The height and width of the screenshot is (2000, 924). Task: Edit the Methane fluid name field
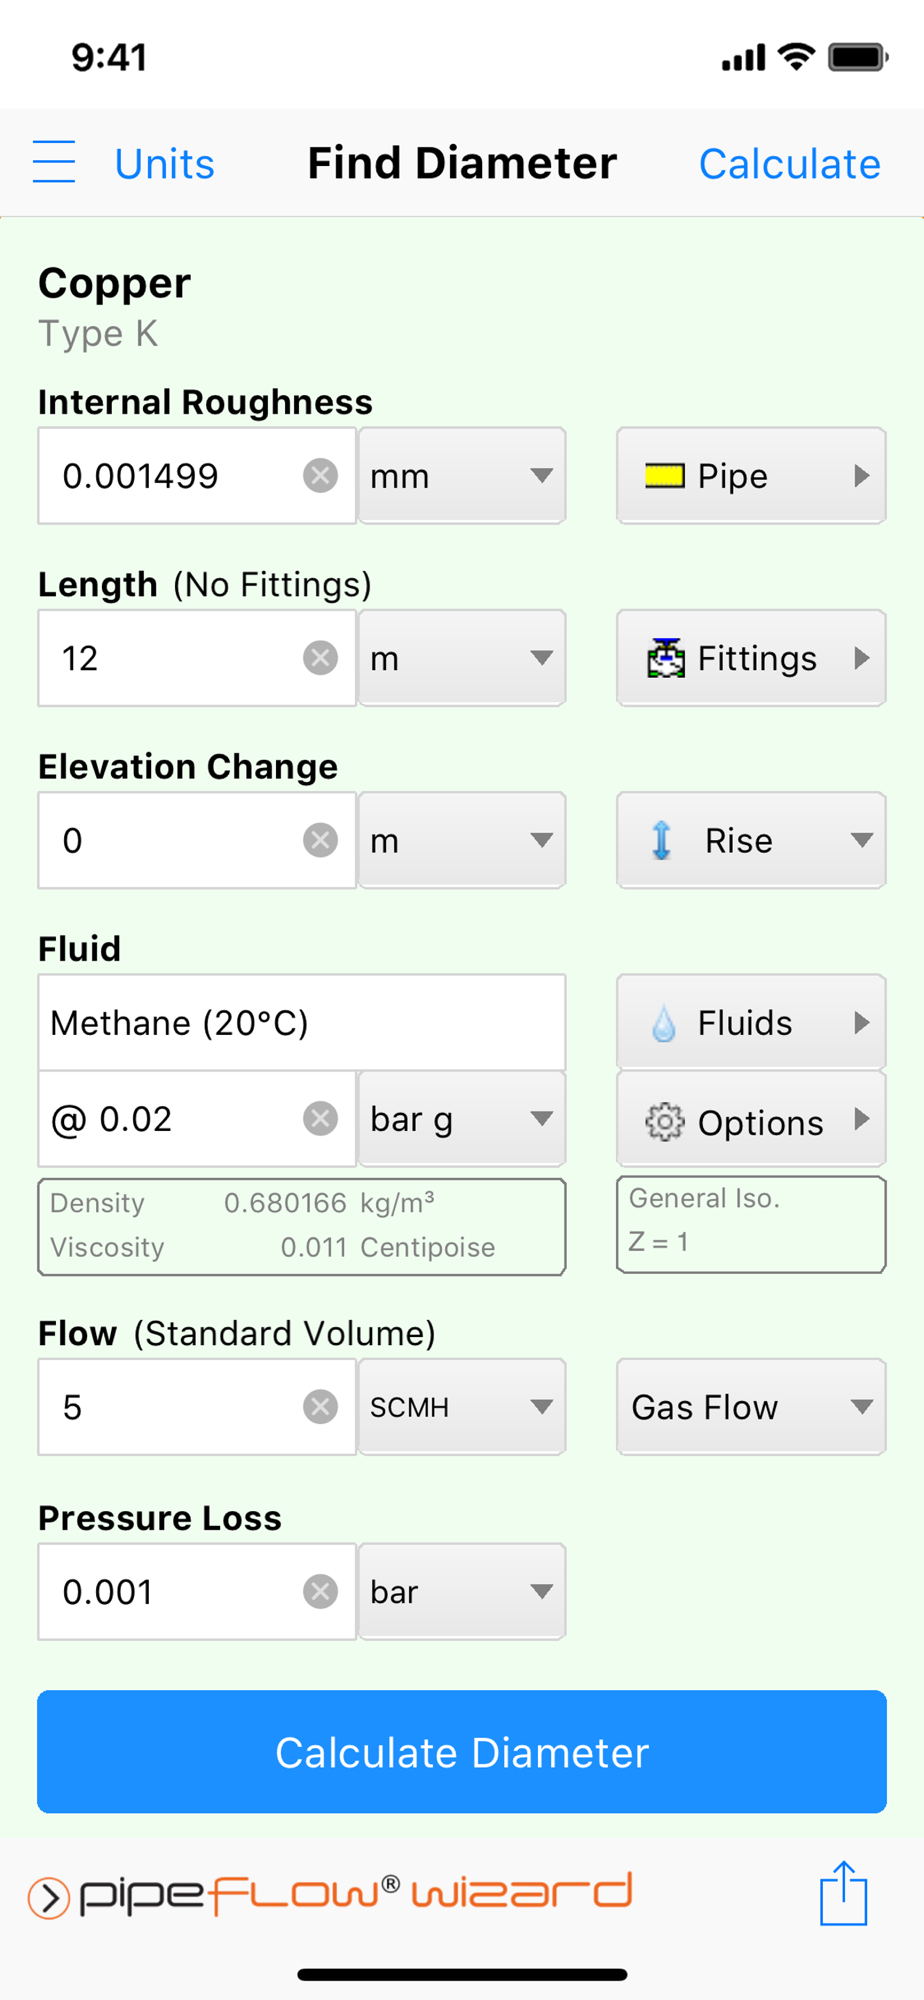(x=301, y=1023)
